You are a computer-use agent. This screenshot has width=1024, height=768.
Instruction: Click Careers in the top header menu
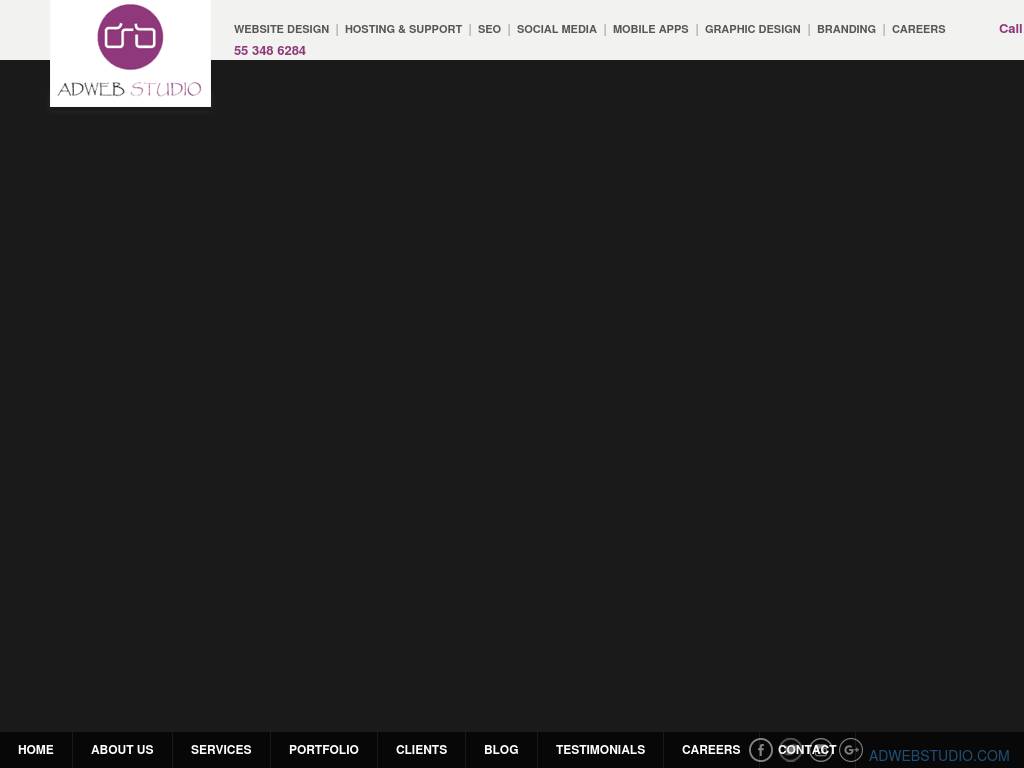coord(918,29)
